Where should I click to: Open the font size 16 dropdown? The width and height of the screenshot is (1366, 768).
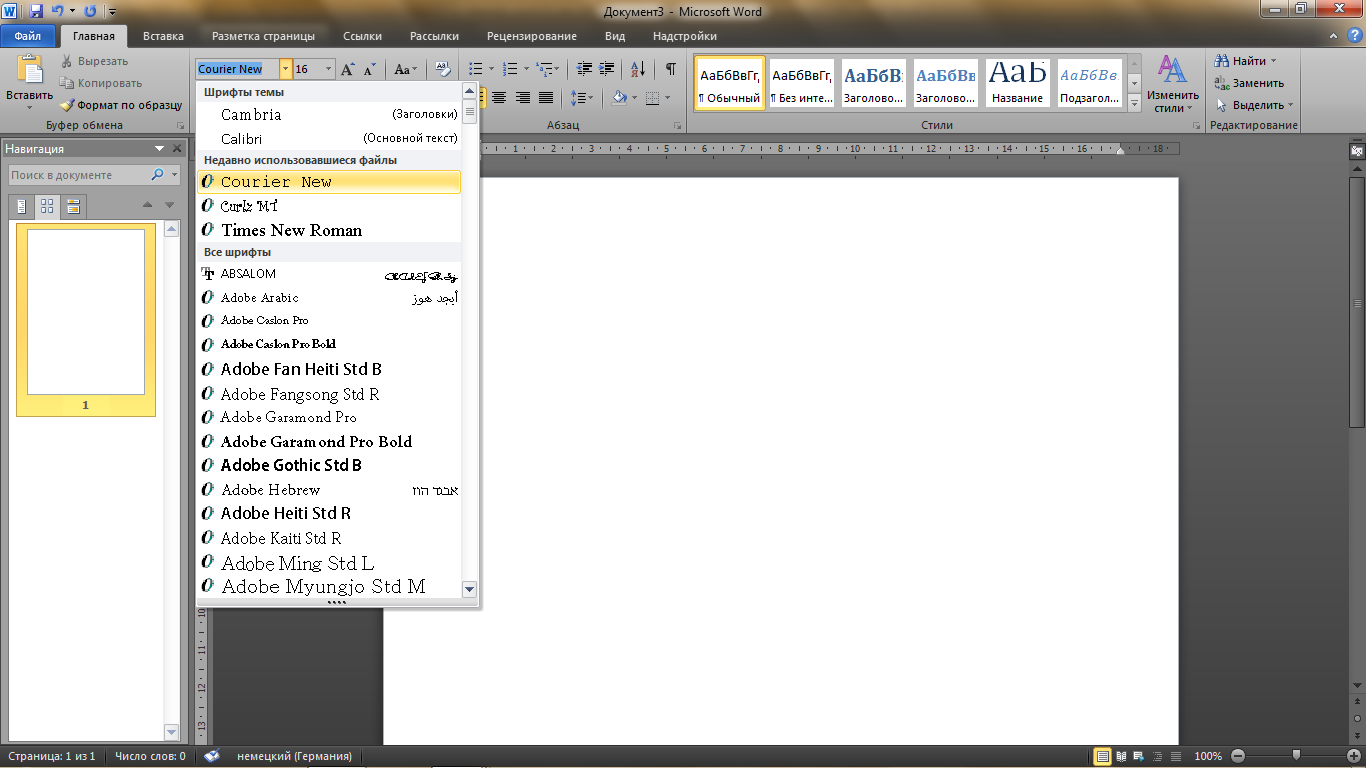pyautogui.click(x=330, y=69)
